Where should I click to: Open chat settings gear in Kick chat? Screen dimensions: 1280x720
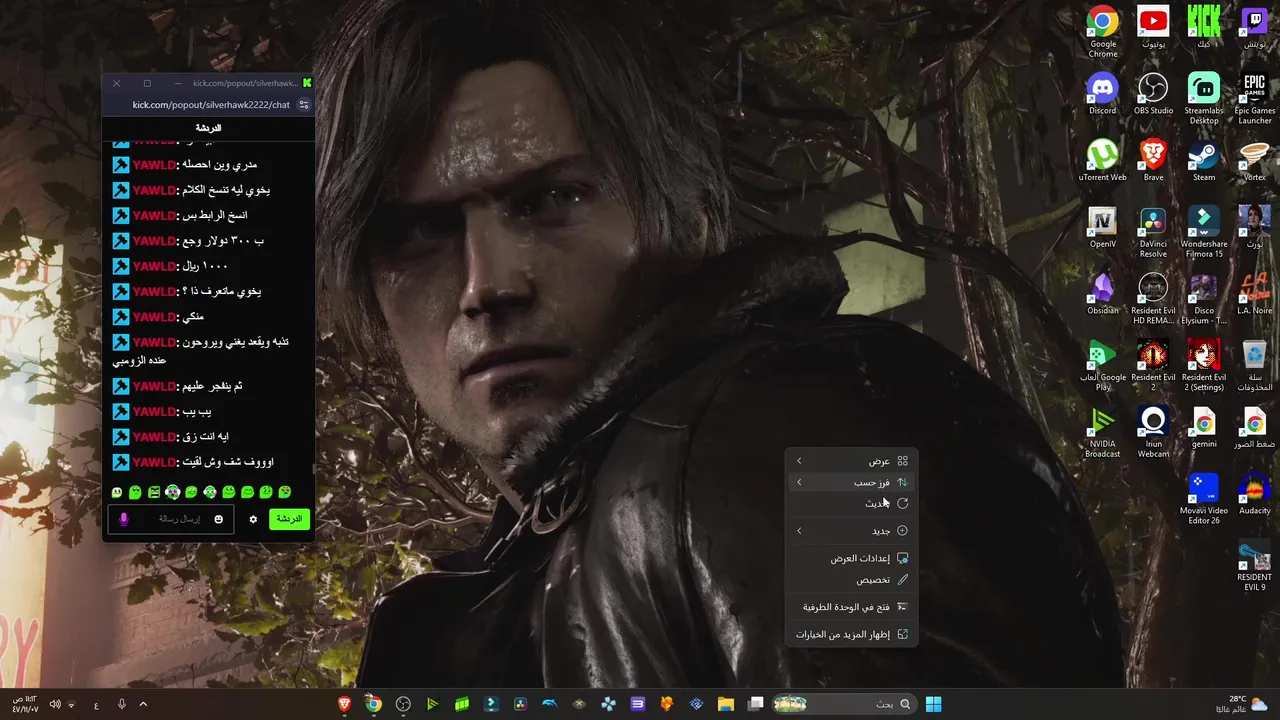pos(253,519)
